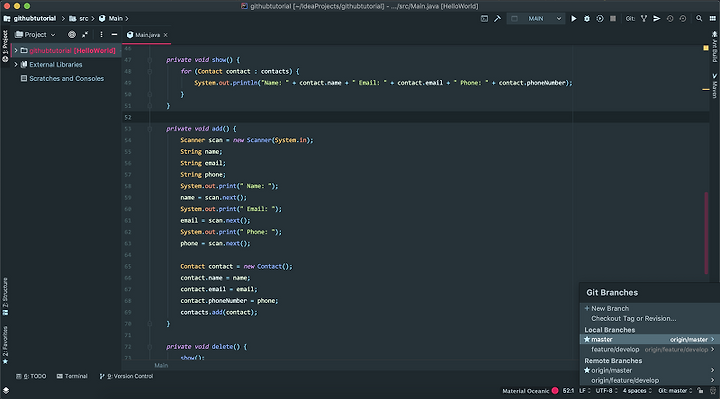
Task: Expand External Libraries tree node
Action: [16, 65]
